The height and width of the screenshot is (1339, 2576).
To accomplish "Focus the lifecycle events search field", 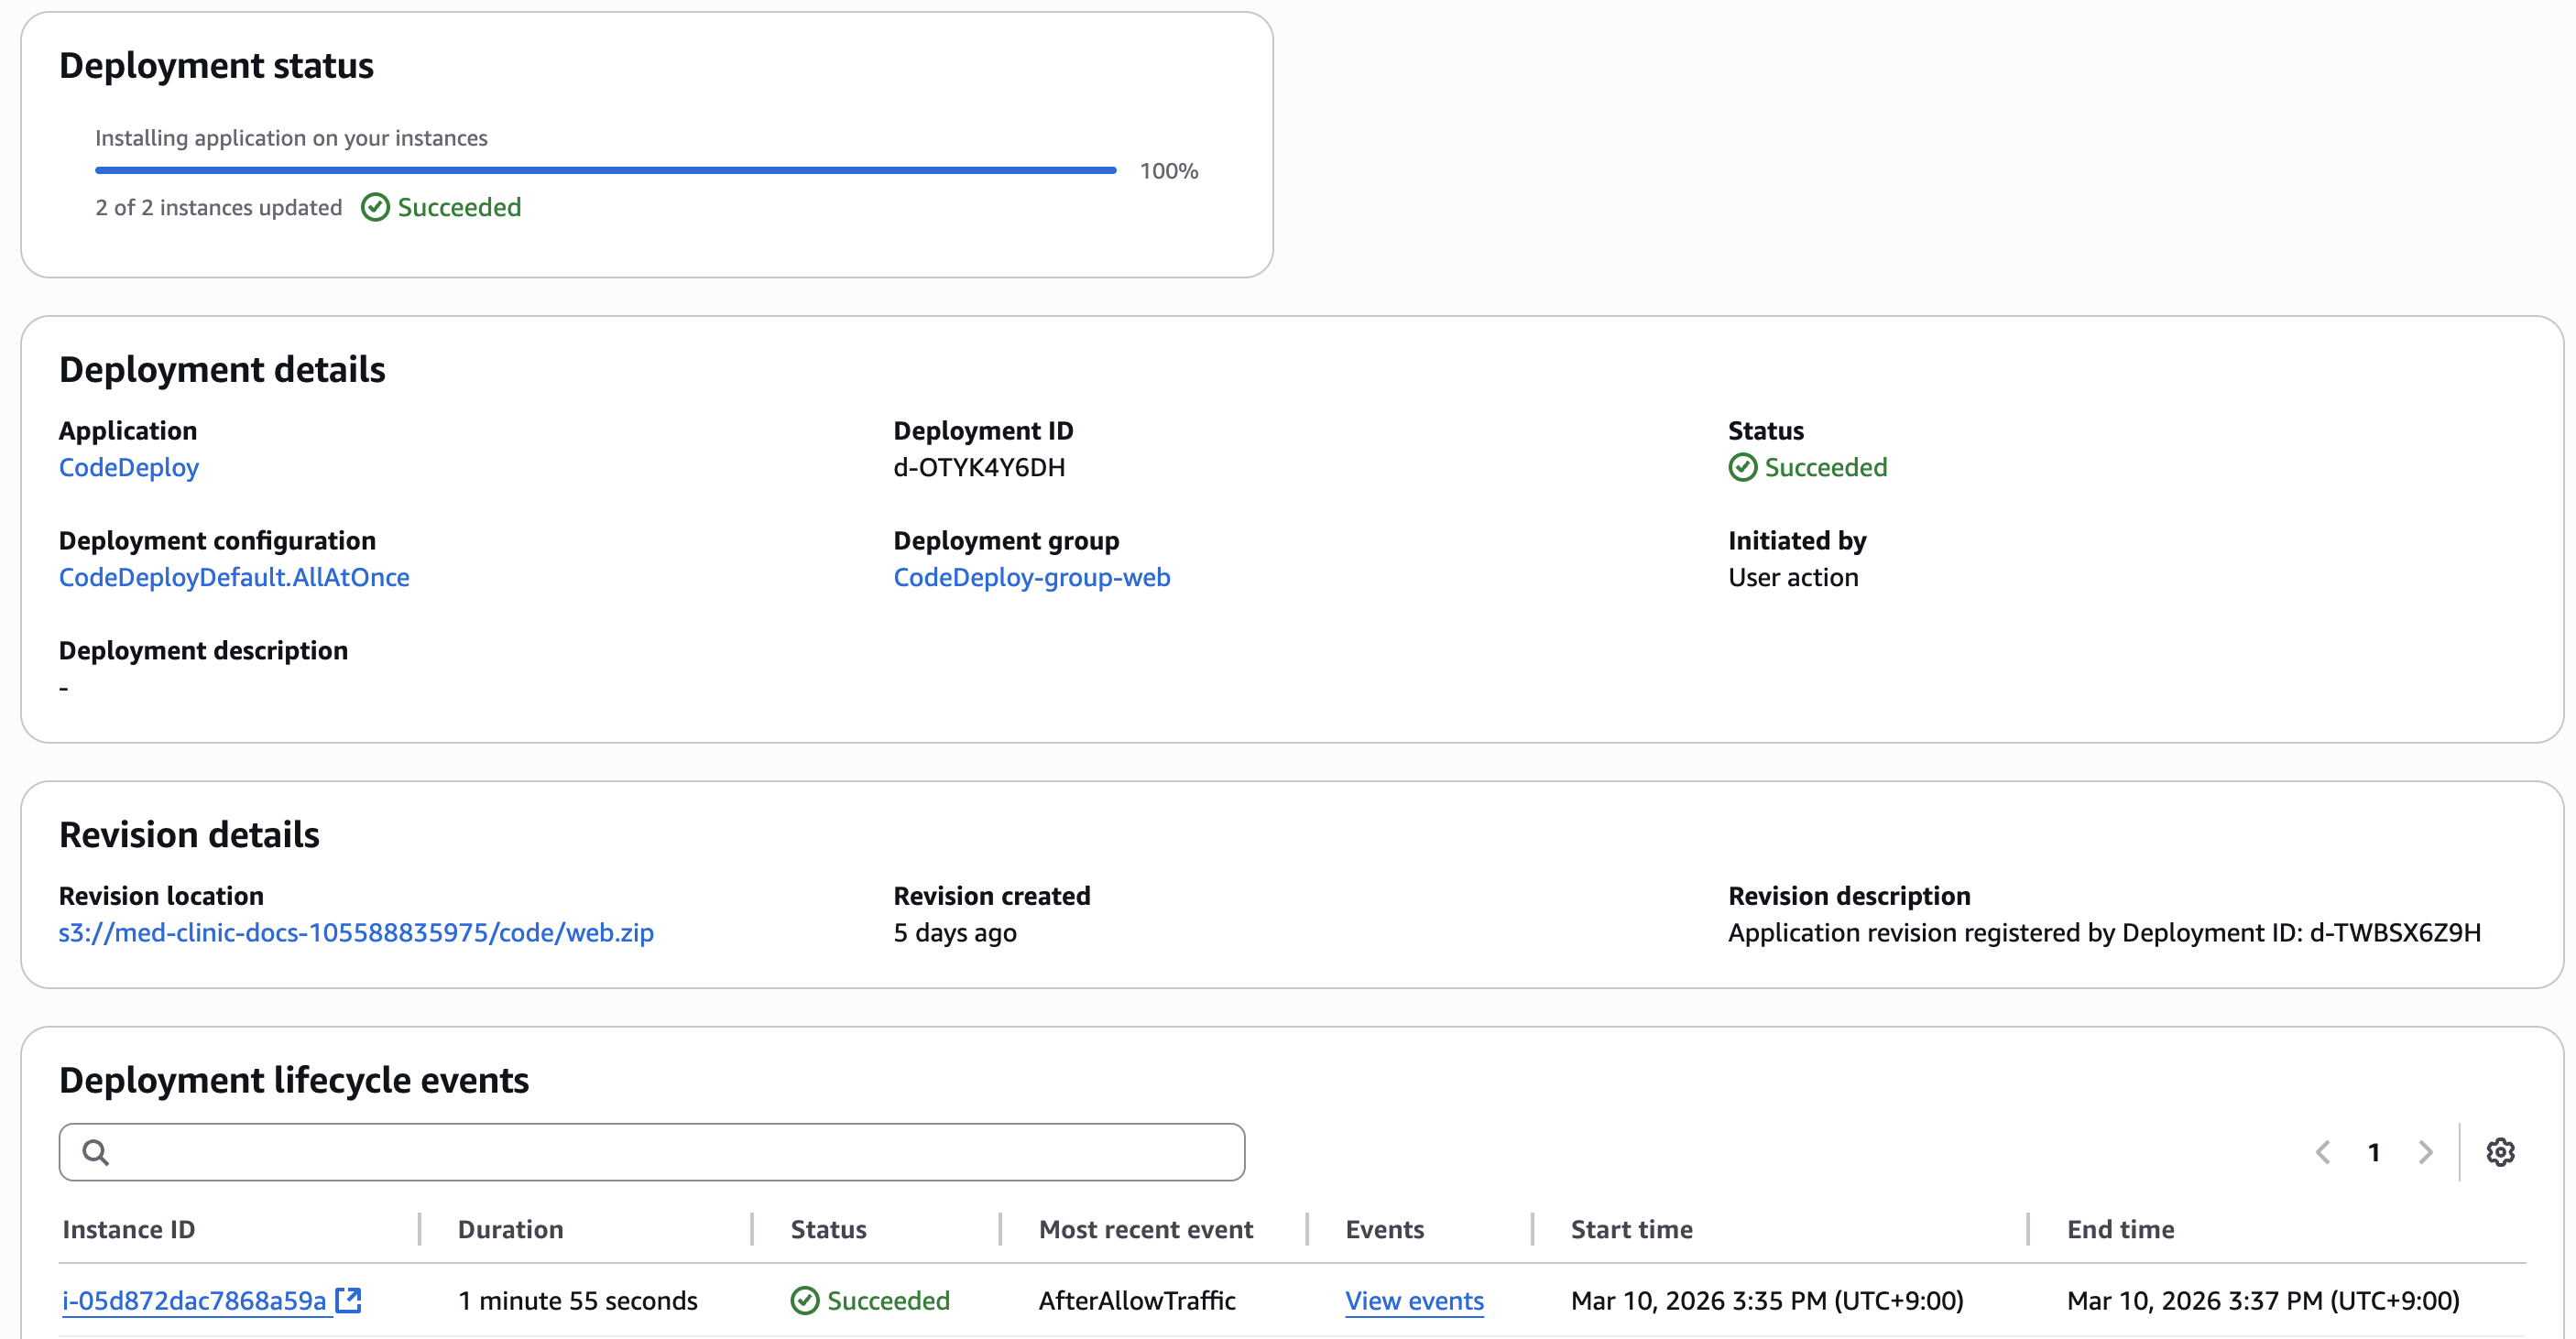I will pyautogui.click(x=670, y=1152).
